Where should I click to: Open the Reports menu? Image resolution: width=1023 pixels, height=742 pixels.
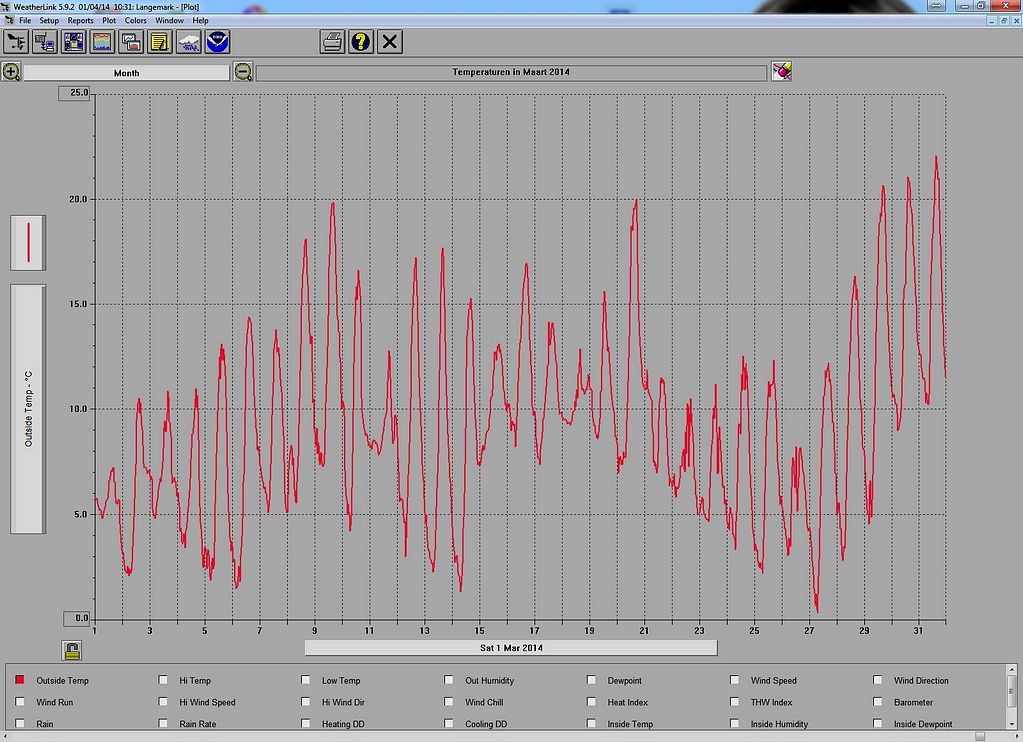pyautogui.click(x=80, y=20)
